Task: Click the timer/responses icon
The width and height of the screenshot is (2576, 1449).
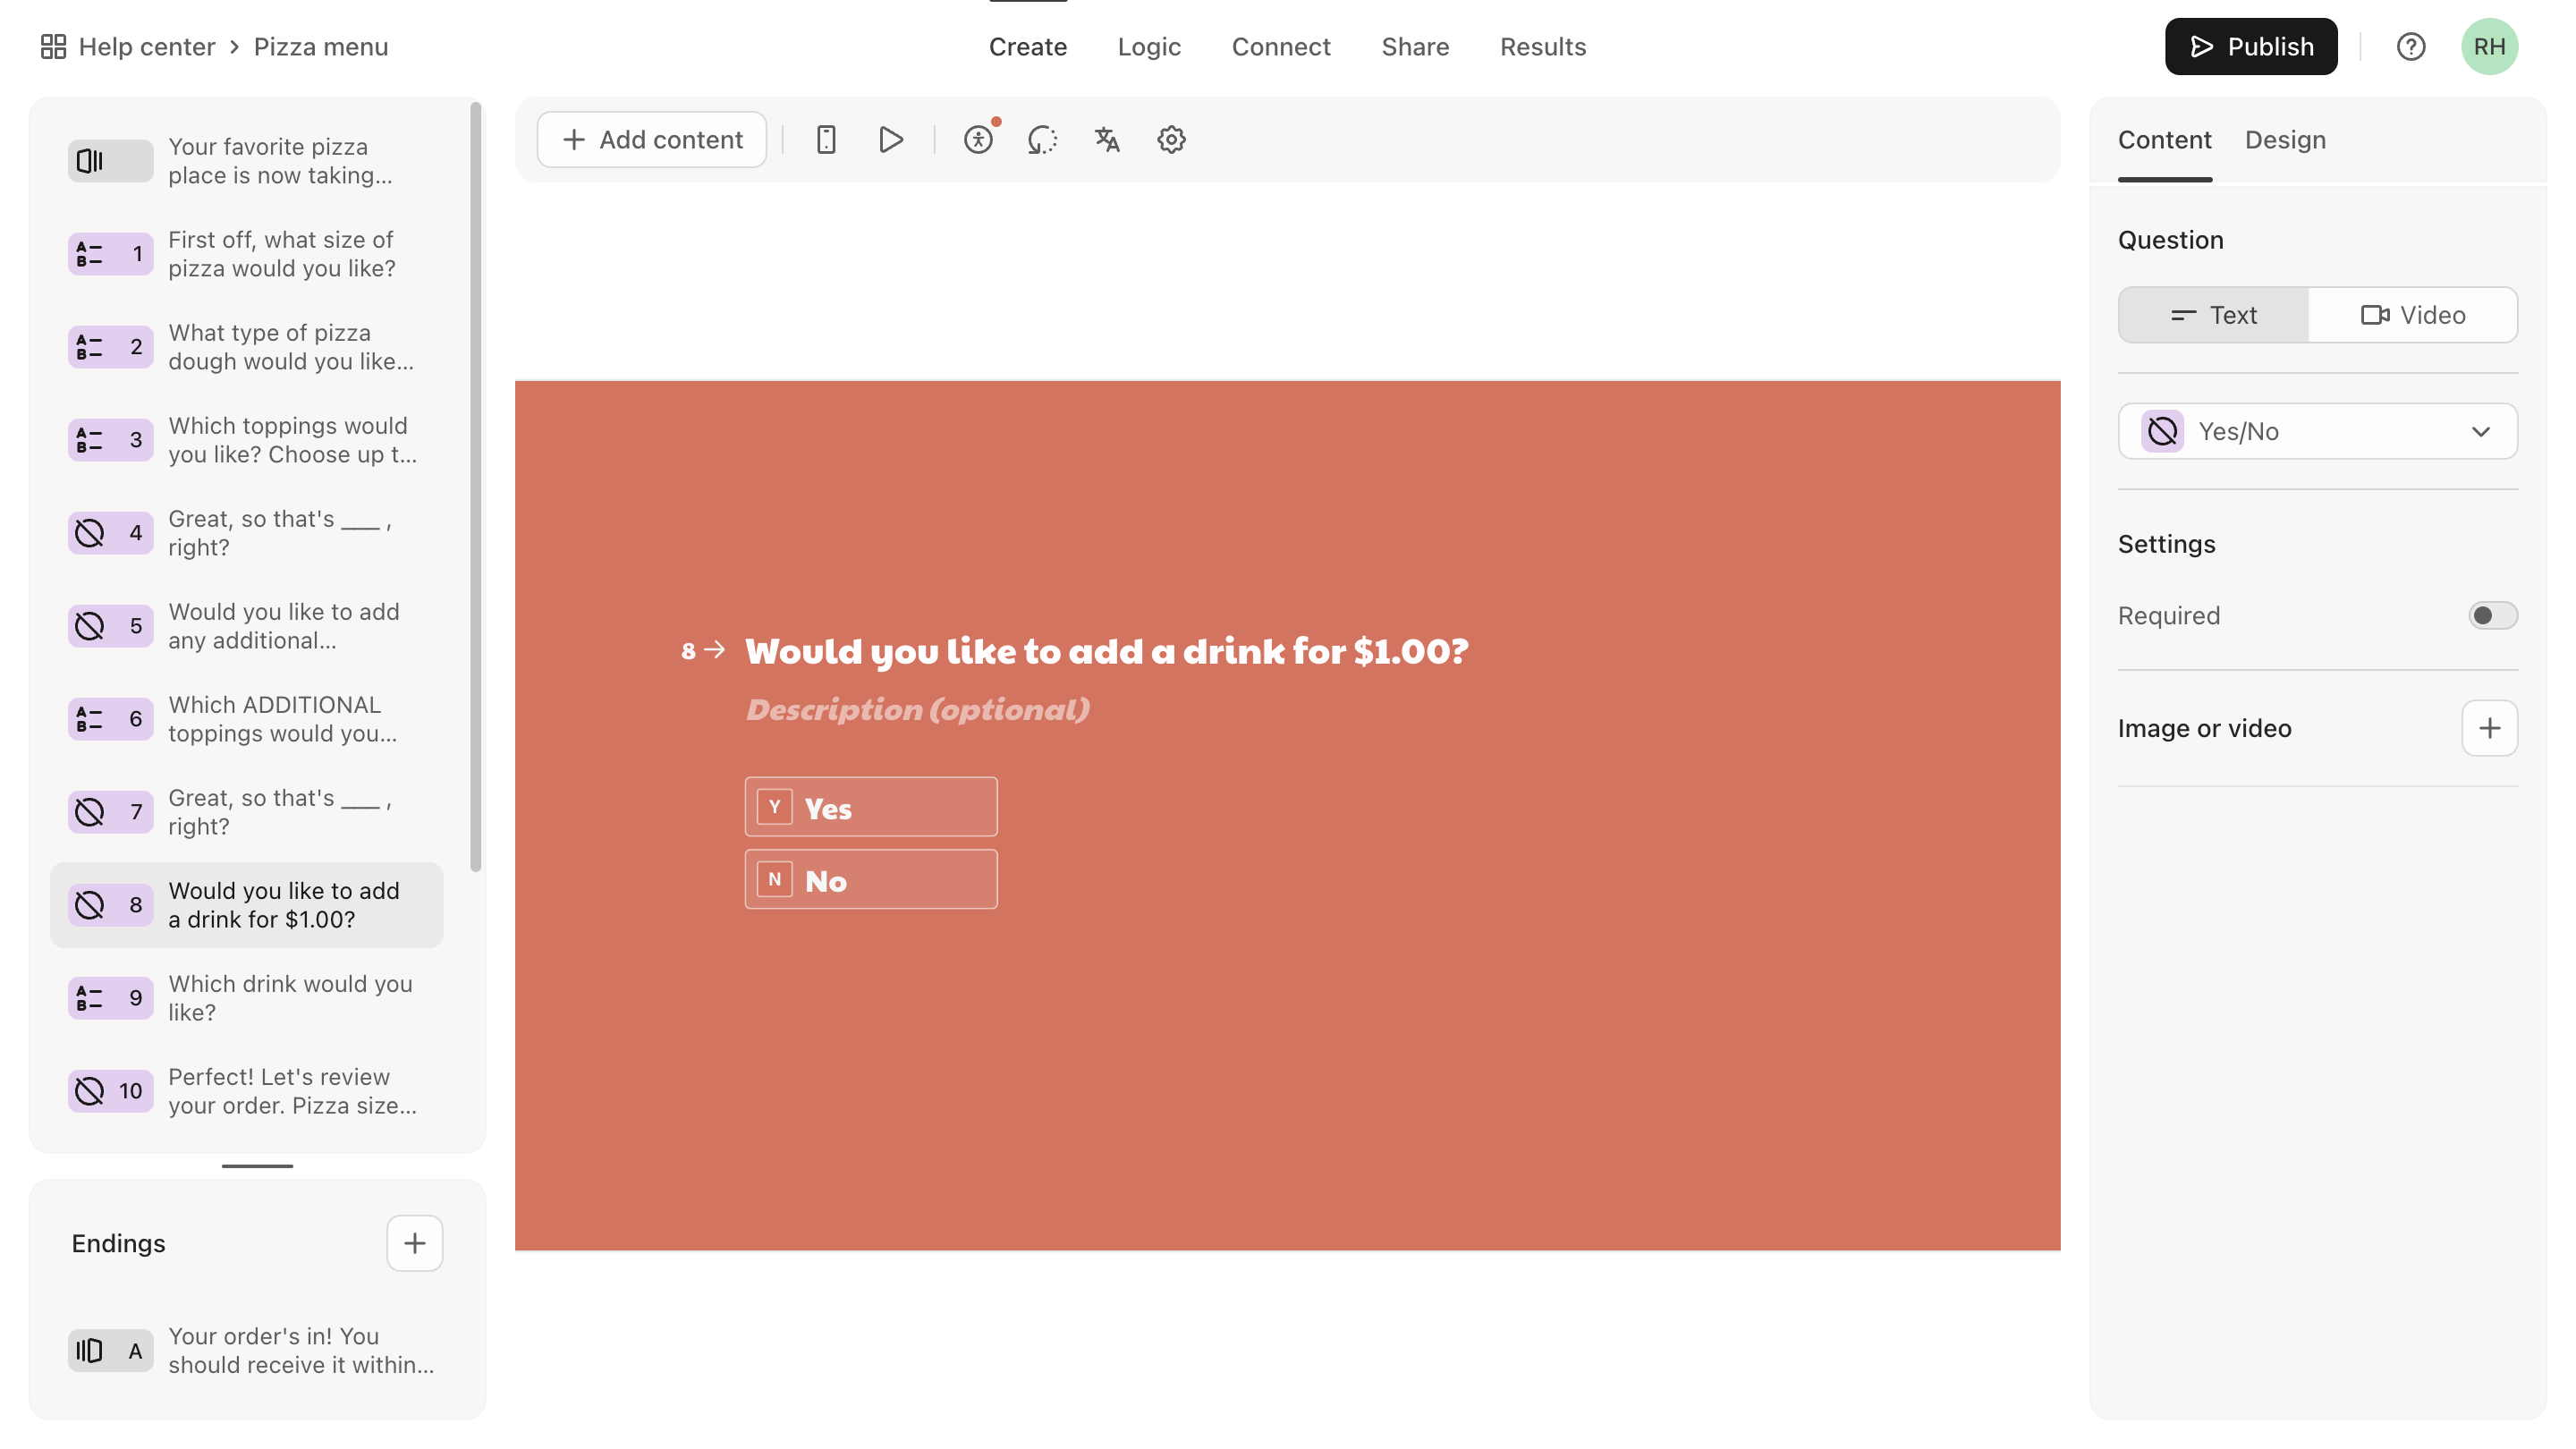Action: click(1044, 138)
